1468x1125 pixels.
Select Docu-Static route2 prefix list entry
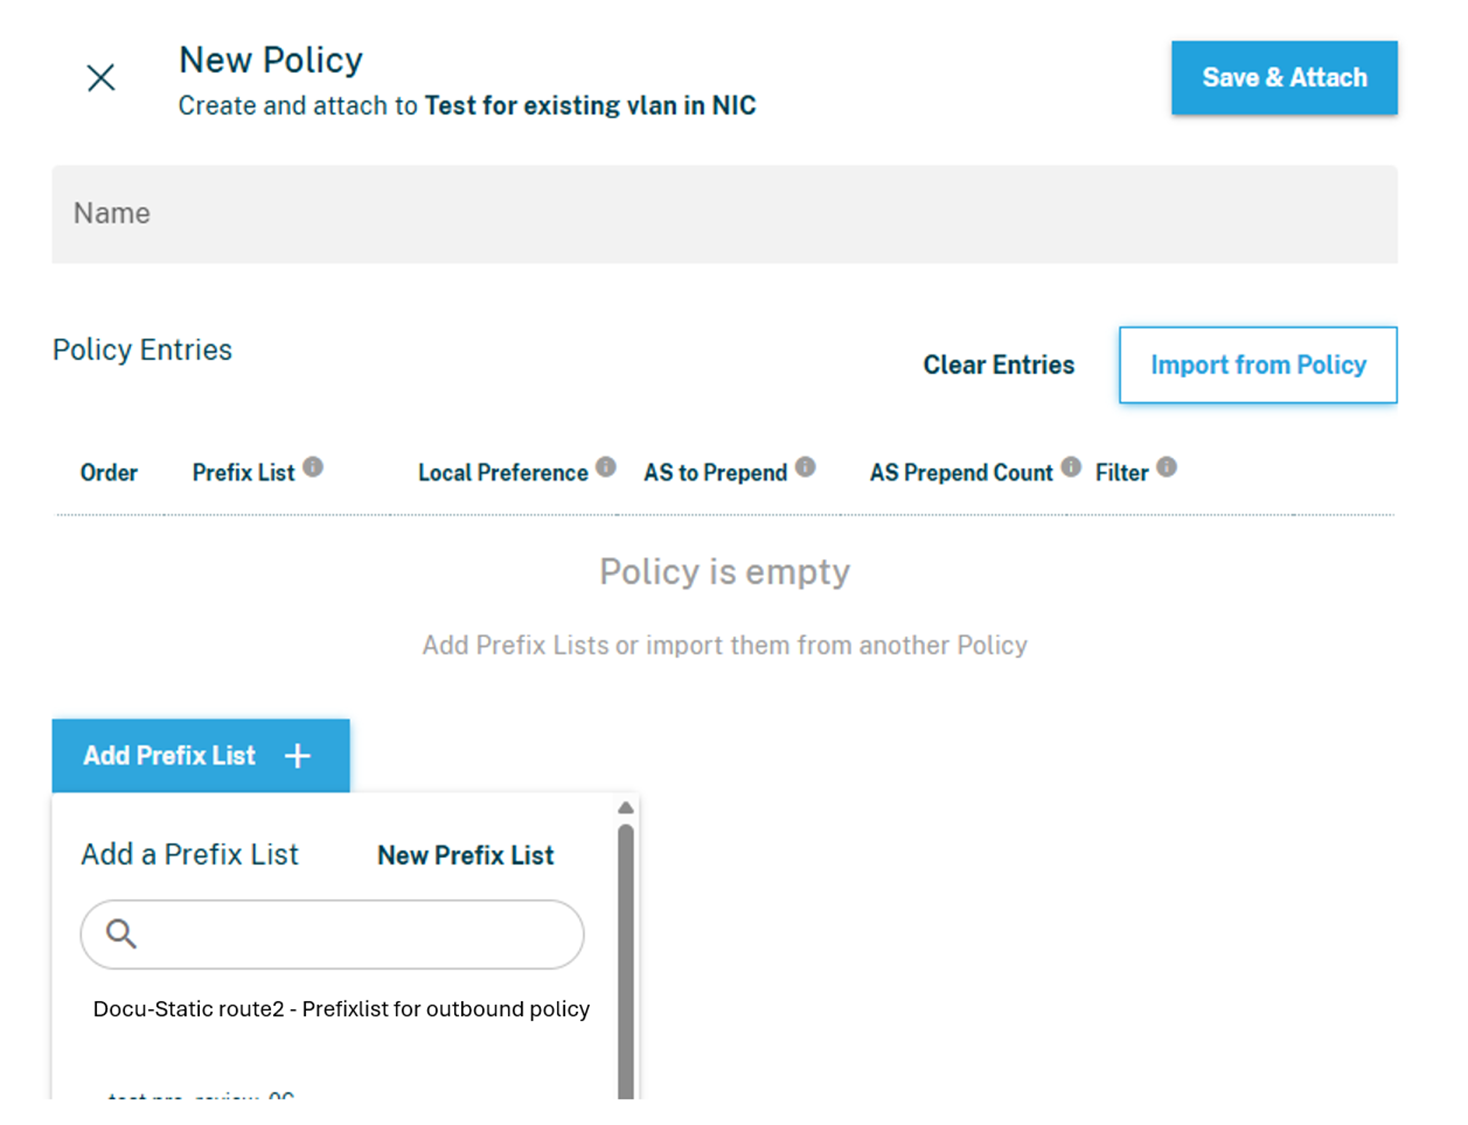coord(341,1009)
